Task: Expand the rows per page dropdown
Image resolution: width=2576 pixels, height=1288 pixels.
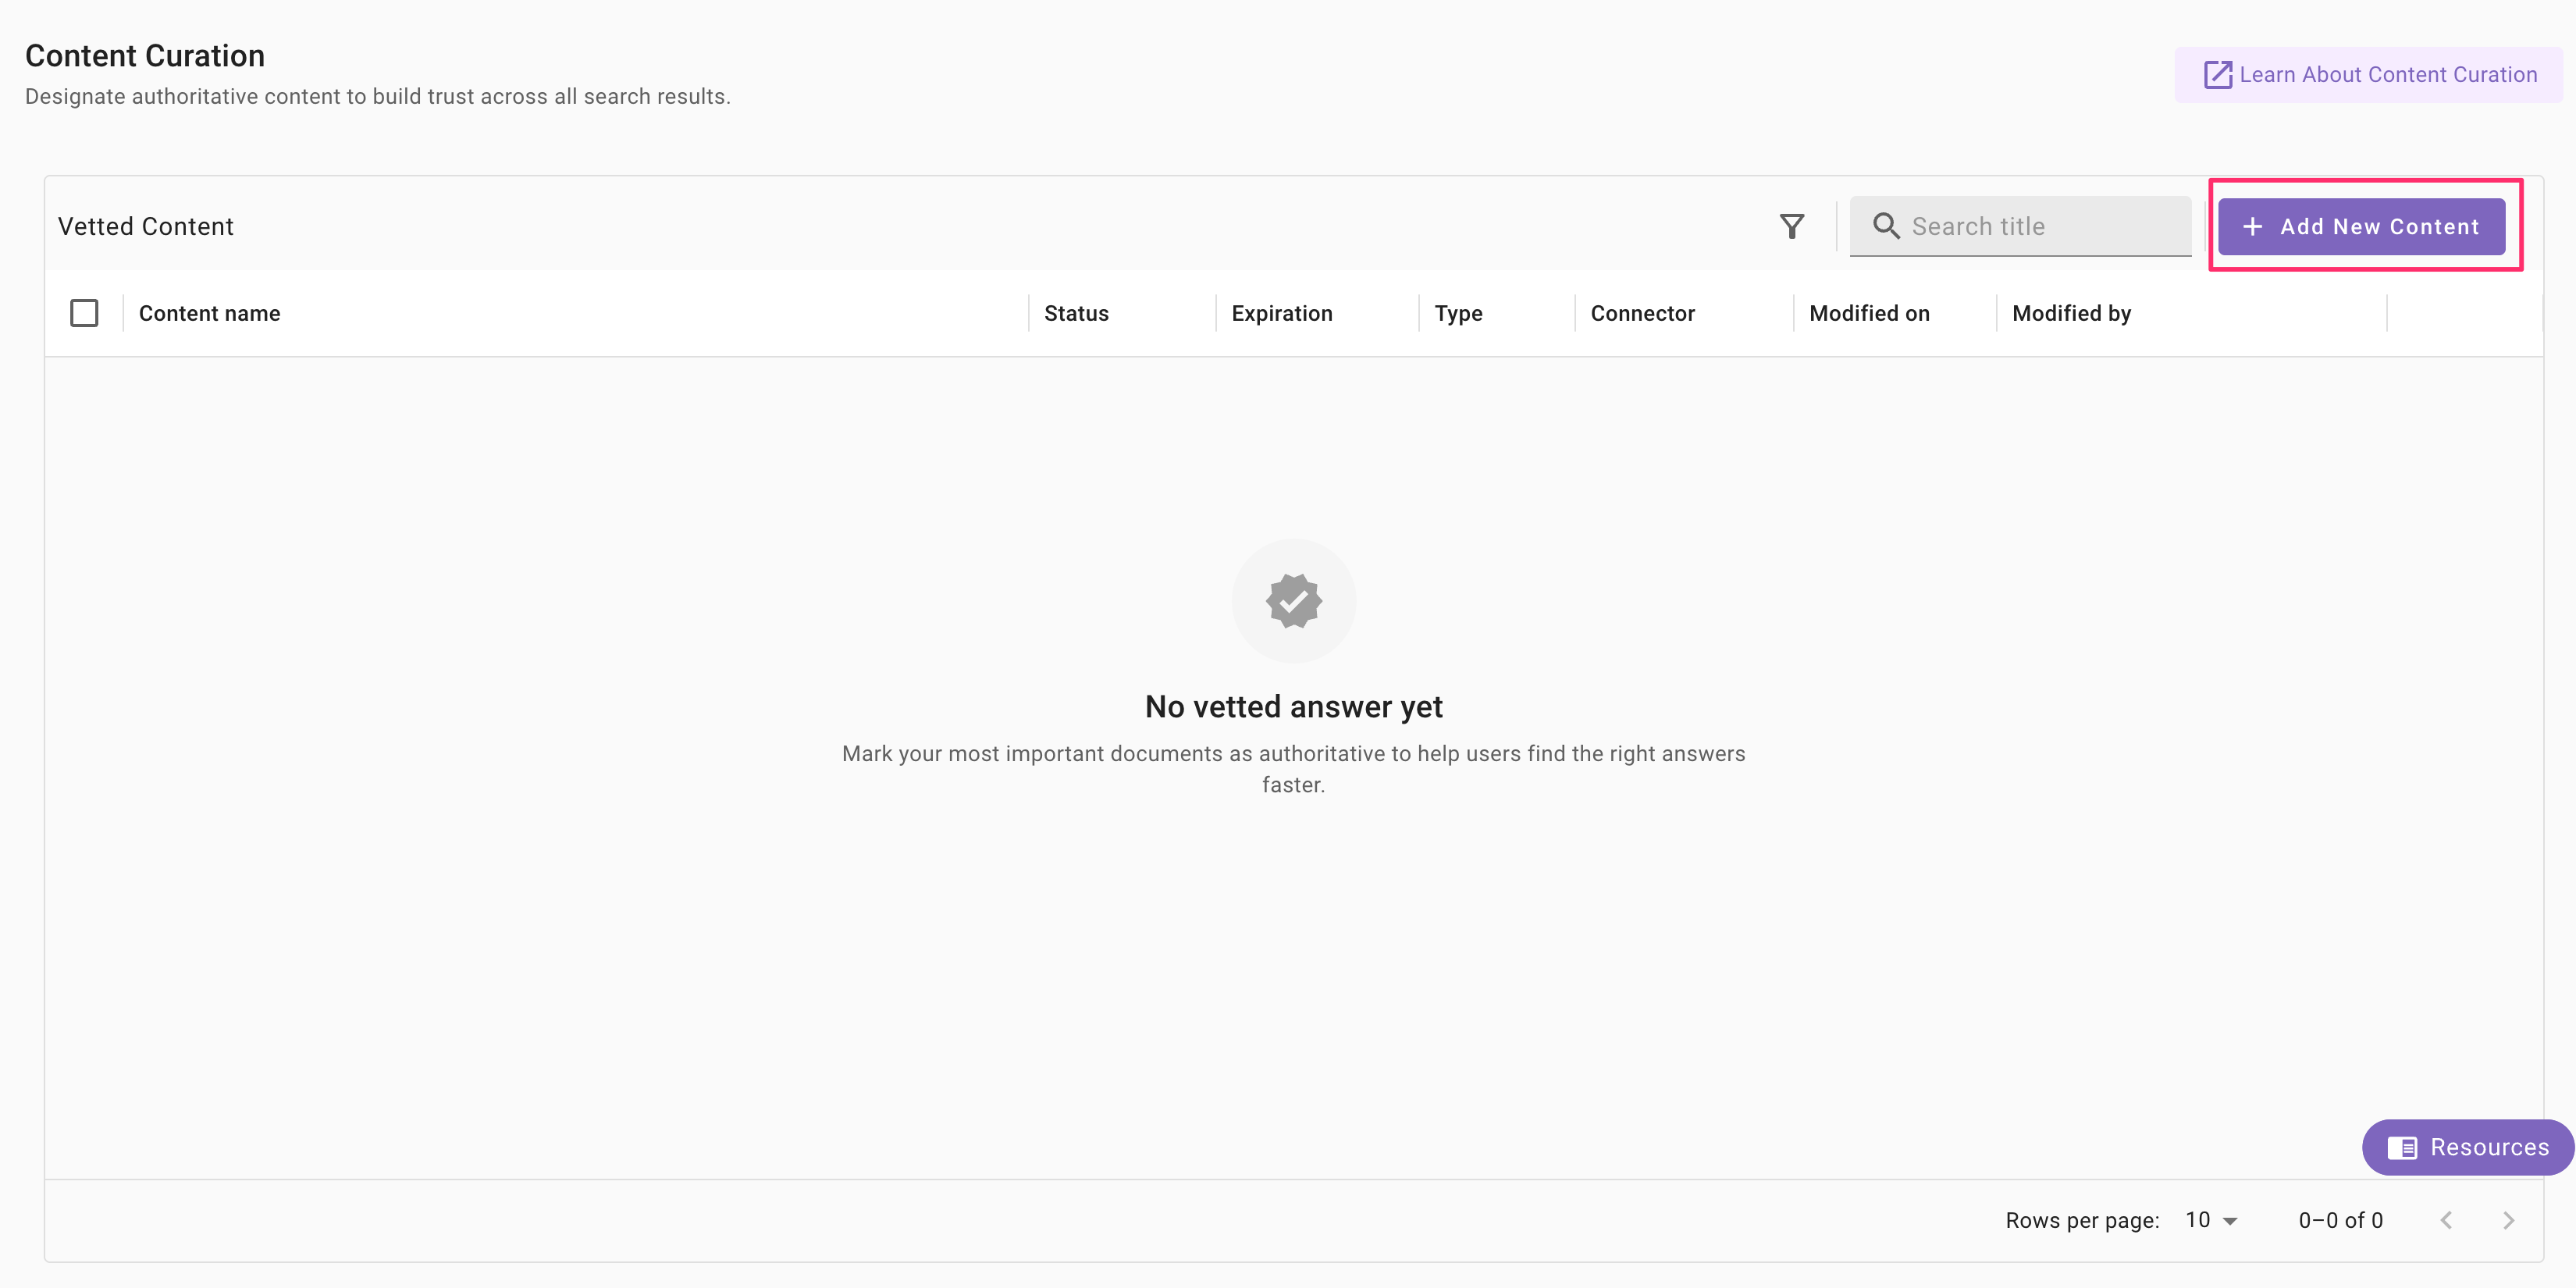Action: click(2212, 1220)
